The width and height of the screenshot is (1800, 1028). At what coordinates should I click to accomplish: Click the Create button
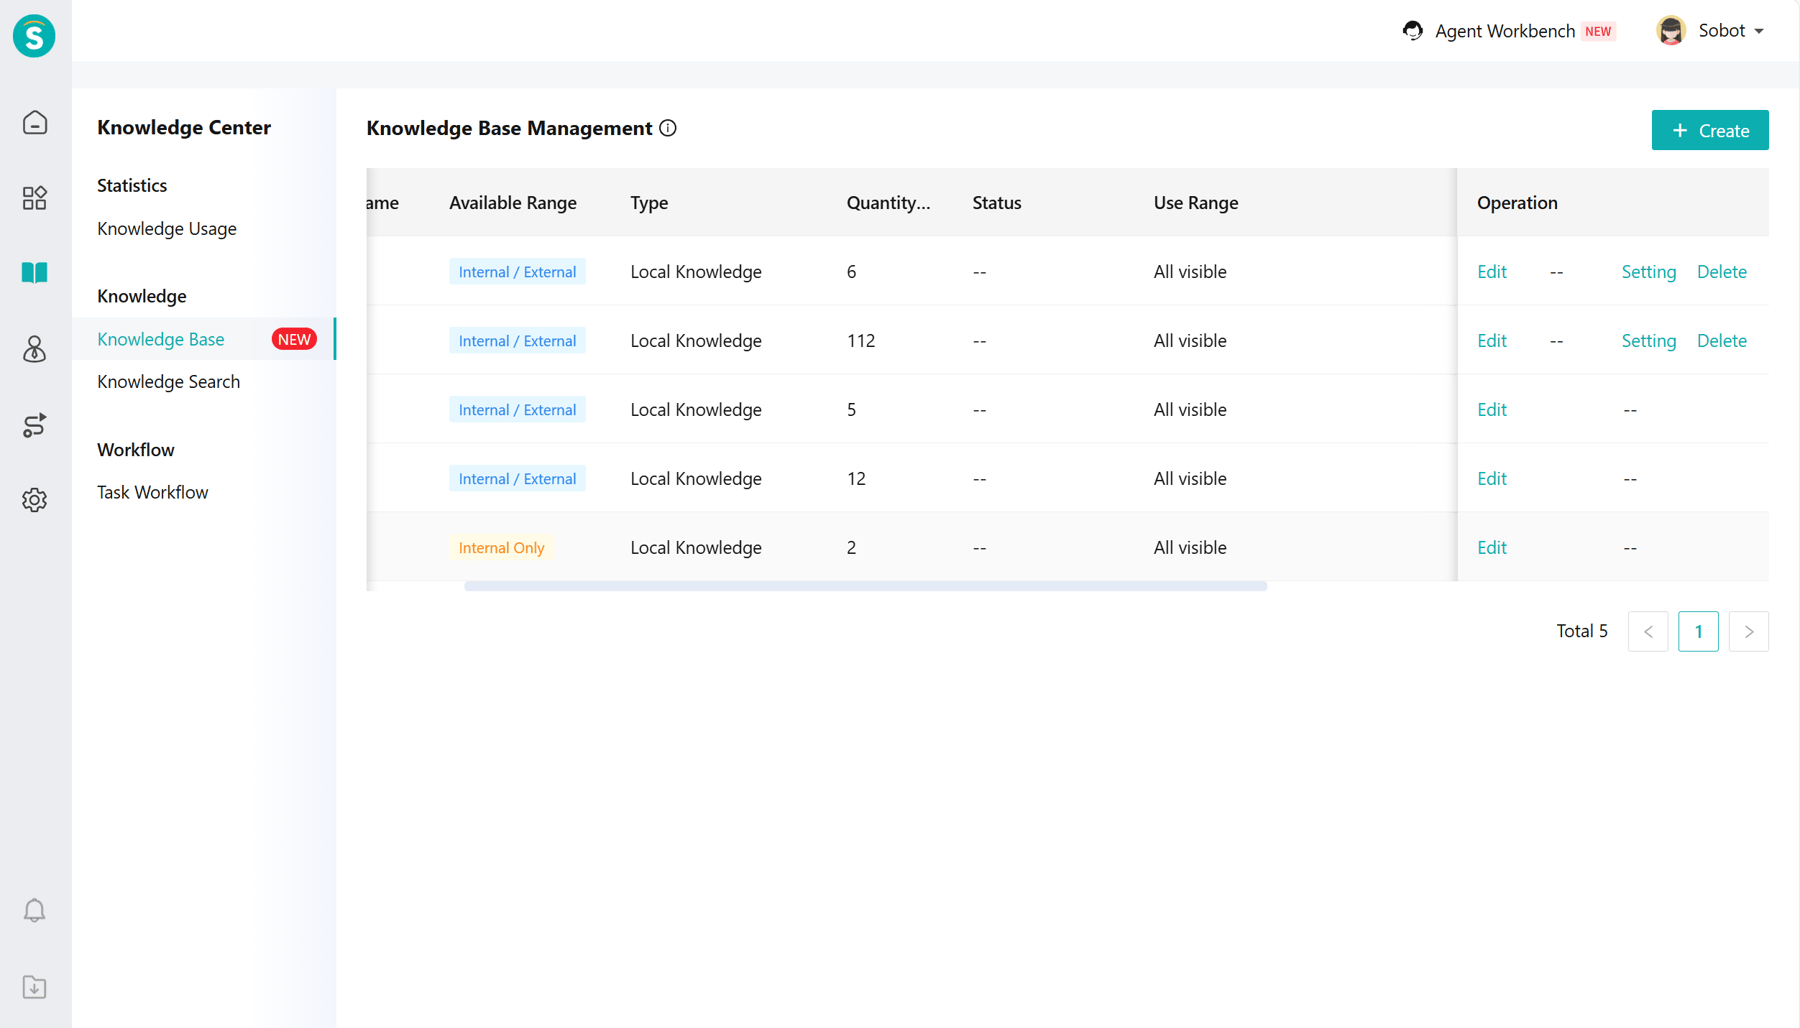pyautogui.click(x=1710, y=130)
